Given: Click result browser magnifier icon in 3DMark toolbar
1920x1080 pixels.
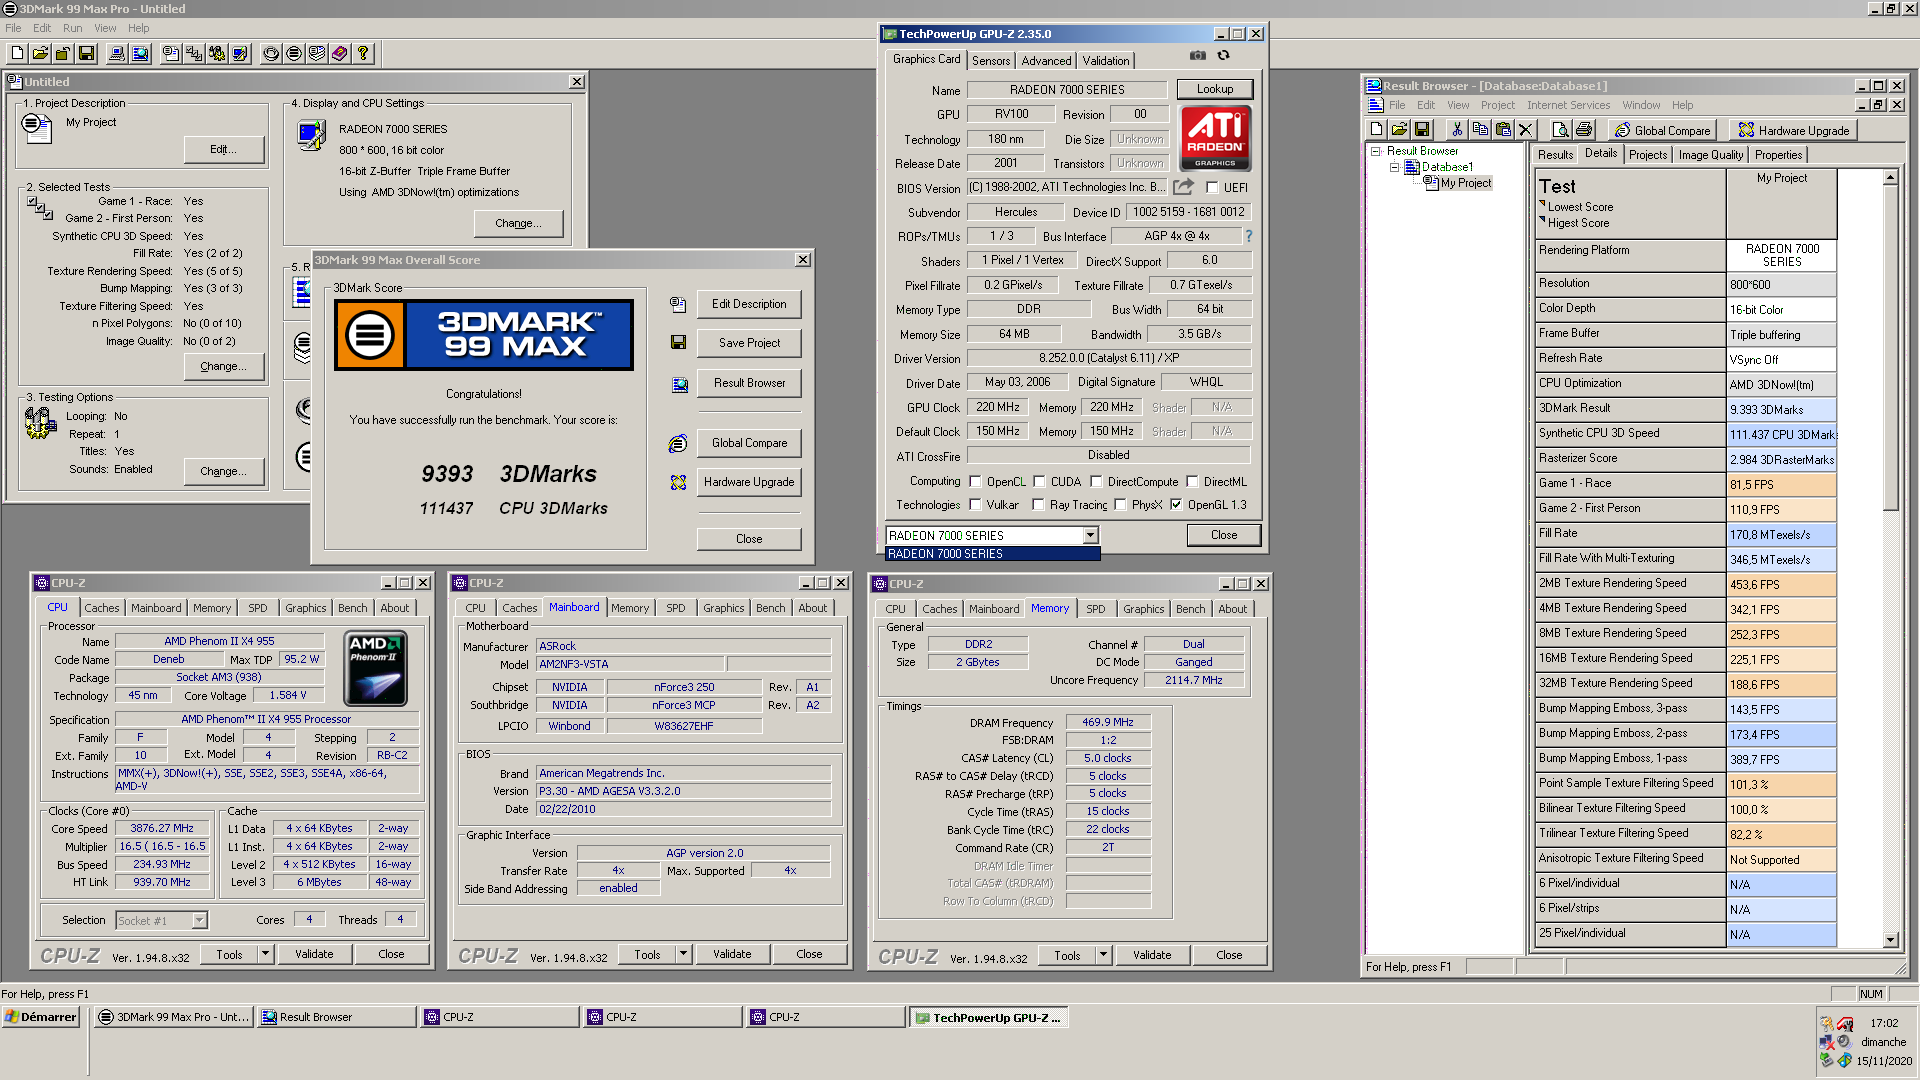Looking at the screenshot, I should click(141, 54).
